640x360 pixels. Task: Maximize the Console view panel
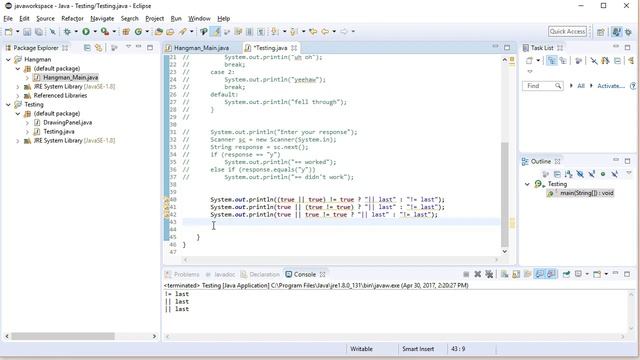[627, 274]
